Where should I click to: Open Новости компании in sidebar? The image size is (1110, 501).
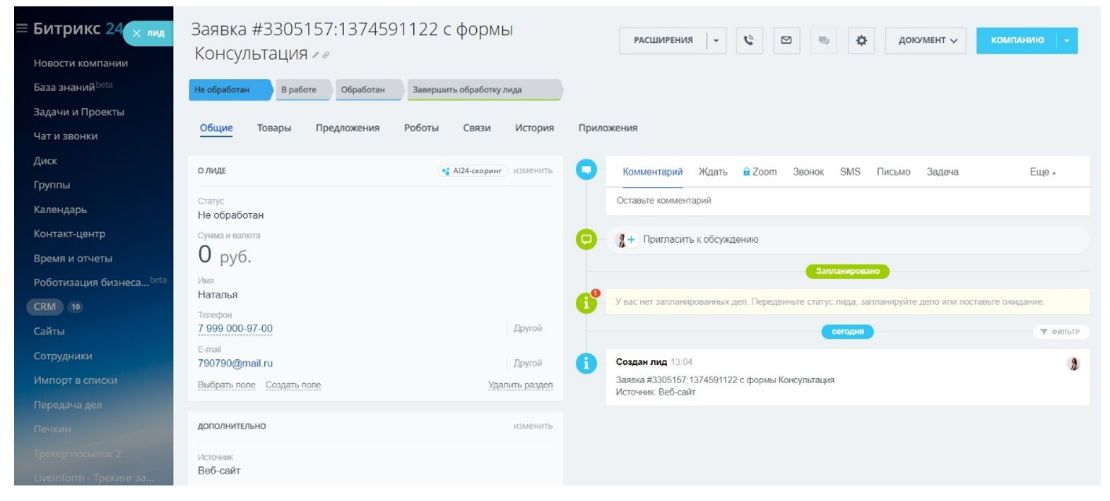81,63
